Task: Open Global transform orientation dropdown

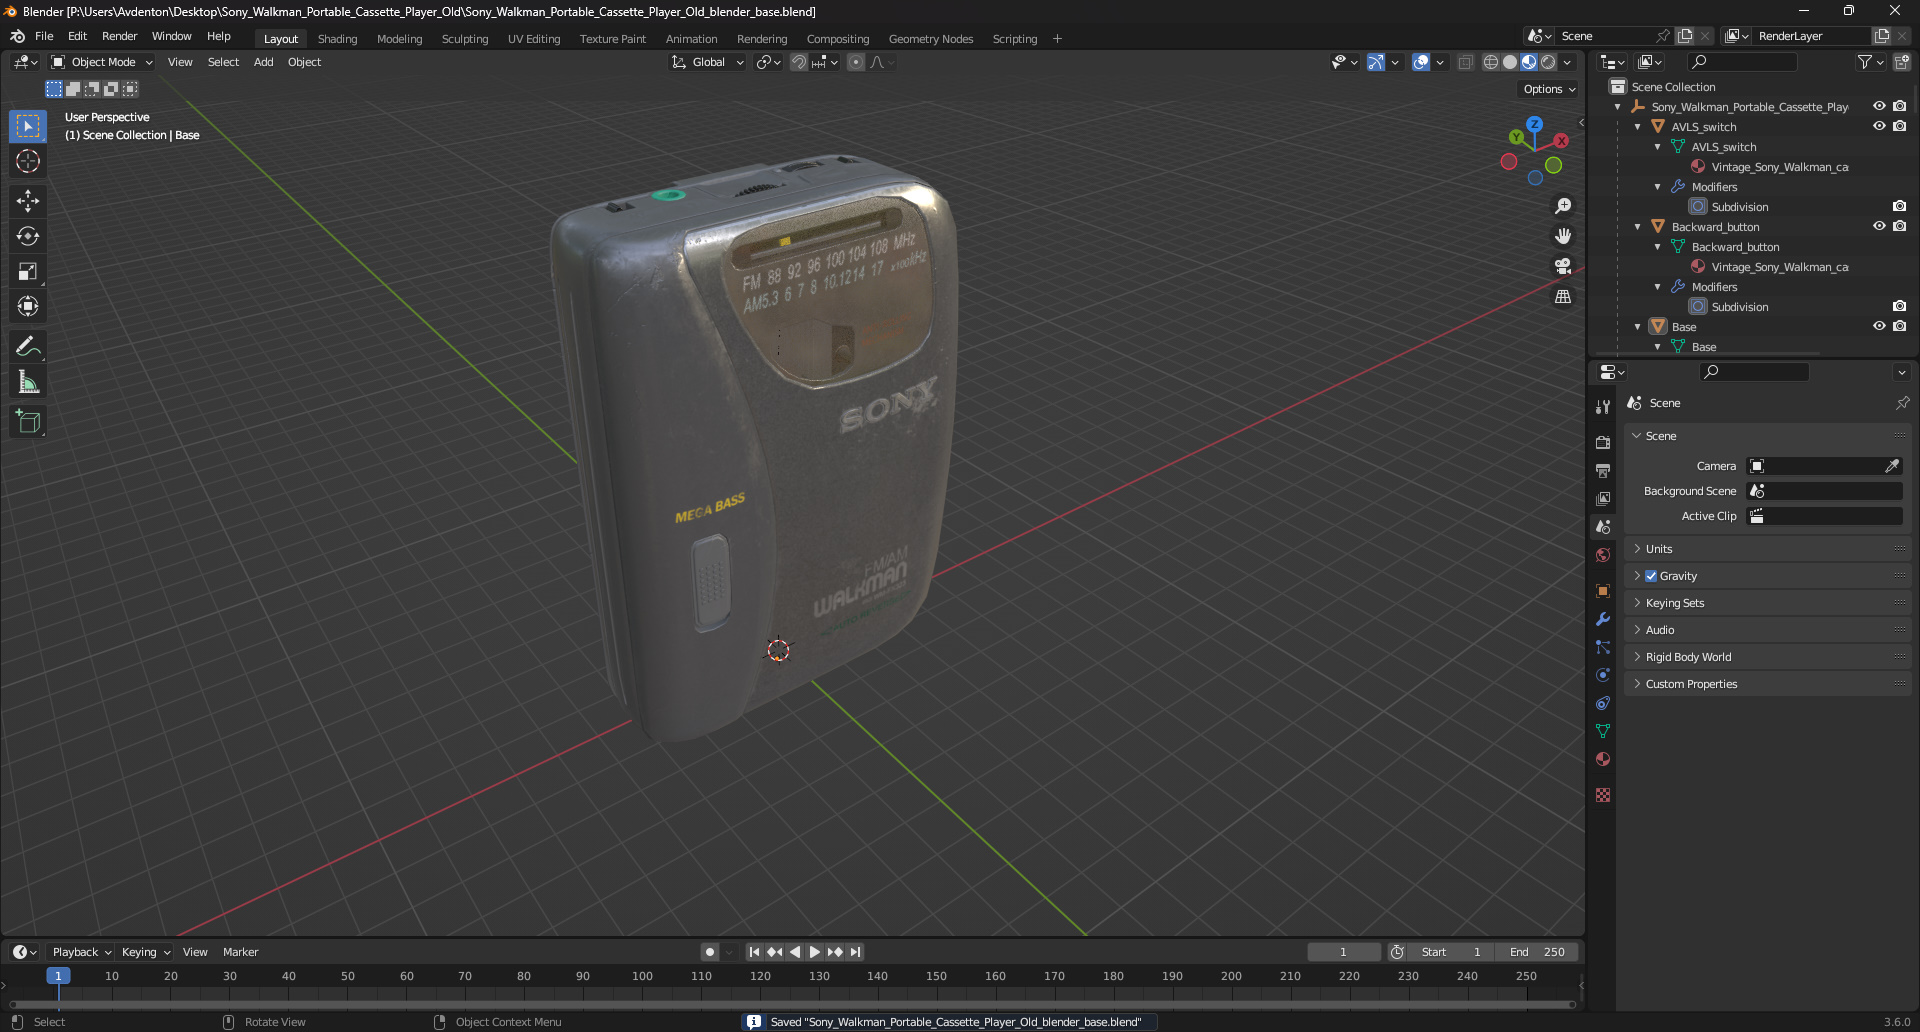Action: coord(708,62)
